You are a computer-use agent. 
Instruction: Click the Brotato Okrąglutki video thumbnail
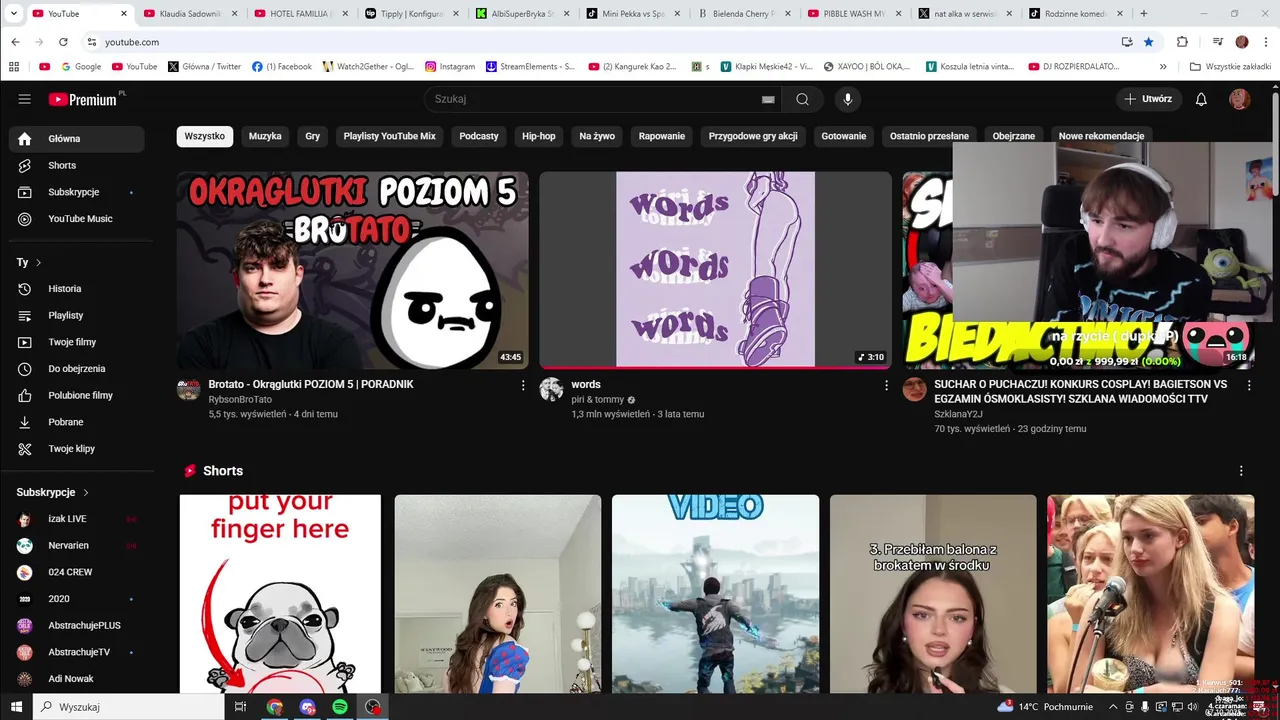tap(353, 270)
